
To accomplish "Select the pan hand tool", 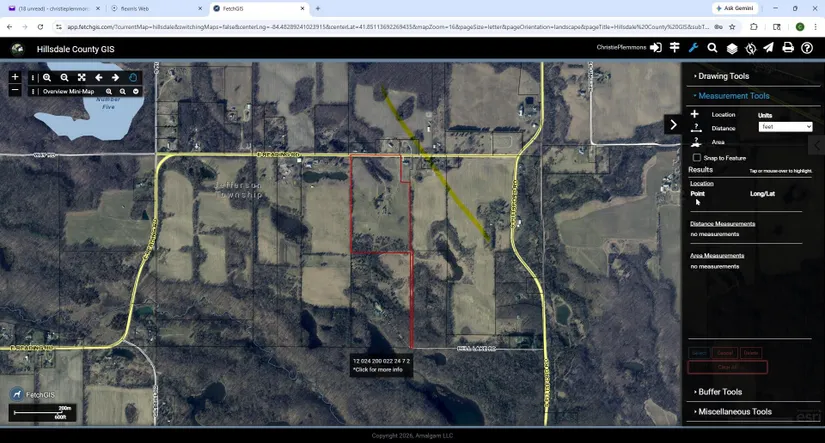I will 133,77.
